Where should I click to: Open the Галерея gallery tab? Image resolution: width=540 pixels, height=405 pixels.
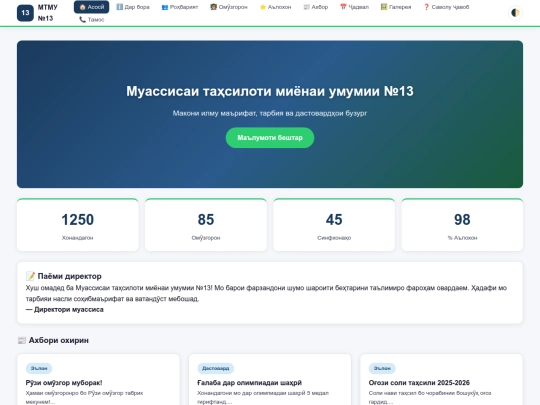(x=396, y=7)
